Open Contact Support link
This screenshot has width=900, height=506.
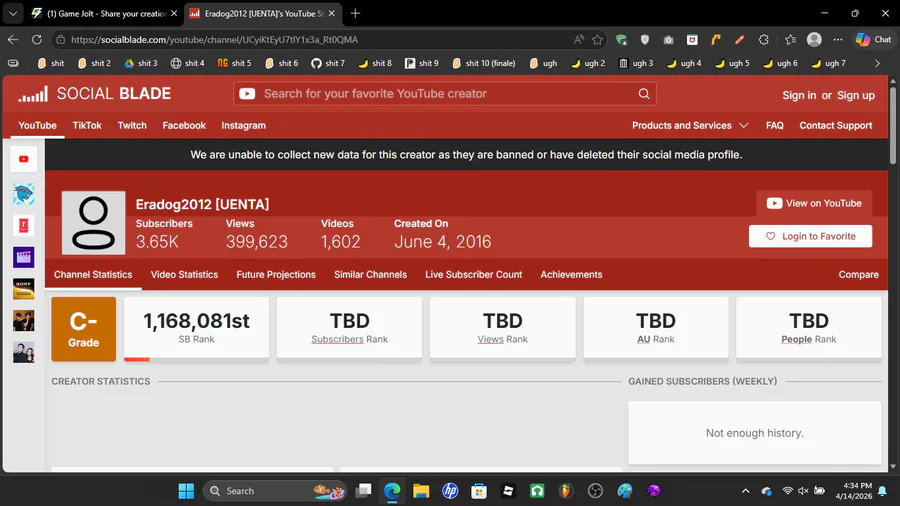click(x=836, y=125)
